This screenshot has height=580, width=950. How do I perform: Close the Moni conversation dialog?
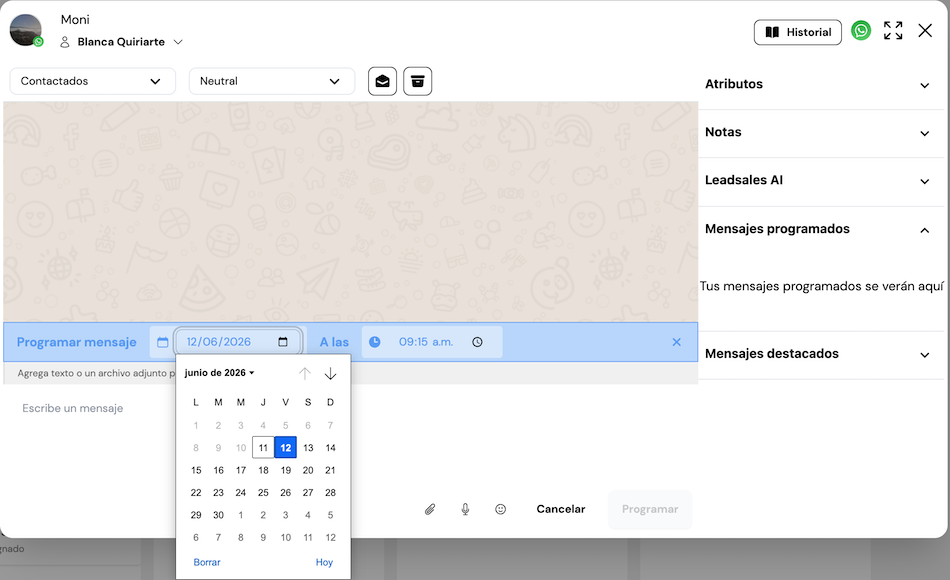[x=925, y=30]
